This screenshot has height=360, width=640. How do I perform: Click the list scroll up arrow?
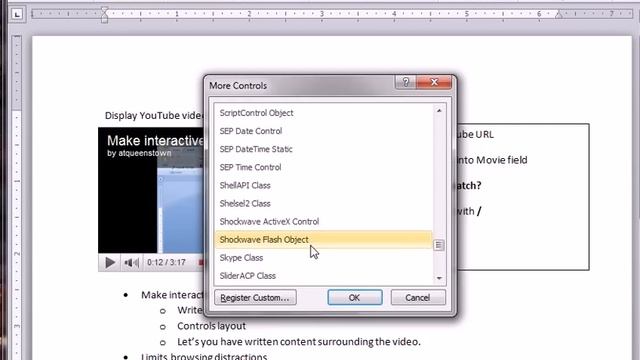pos(439,111)
